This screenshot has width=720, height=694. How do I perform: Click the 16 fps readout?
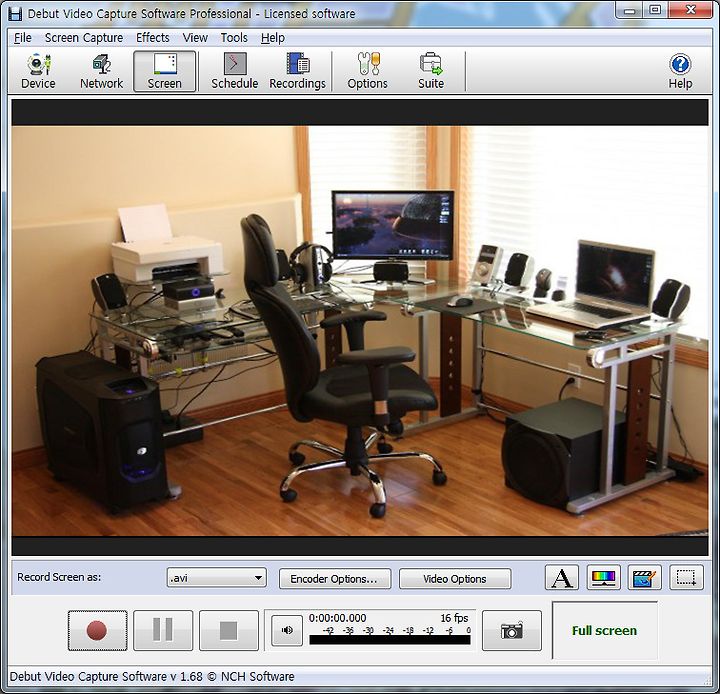(x=454, y=618)
